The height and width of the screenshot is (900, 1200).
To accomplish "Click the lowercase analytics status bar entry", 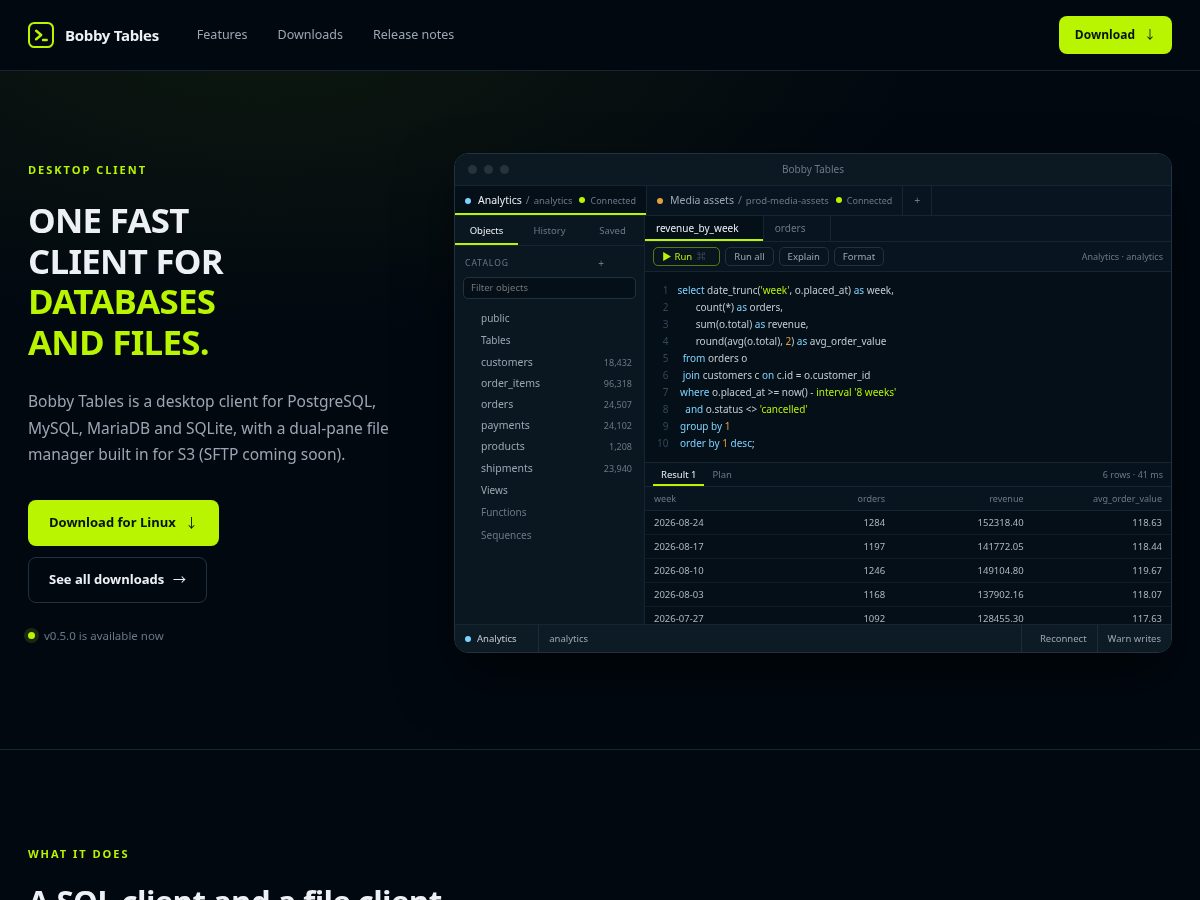I will pyautogui.click(x=569, y=638).
